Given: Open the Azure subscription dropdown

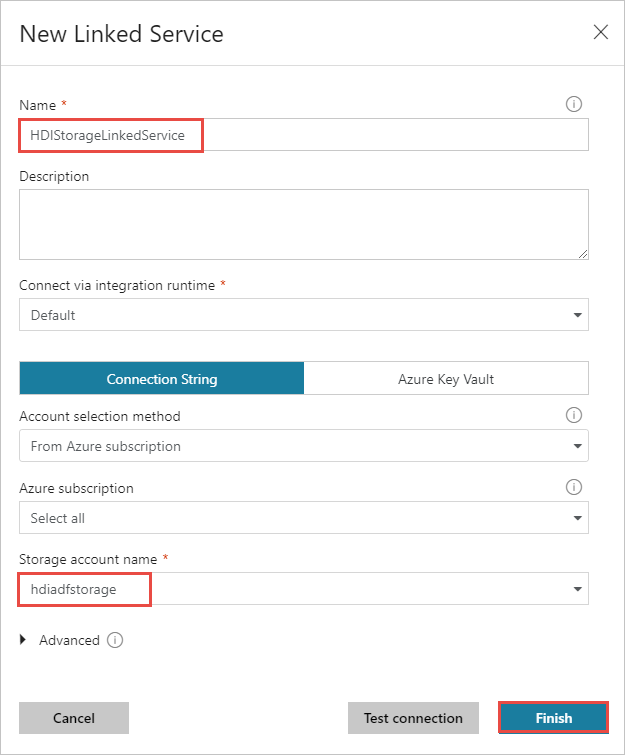Looking at the screenshot, I should (303, 518).
